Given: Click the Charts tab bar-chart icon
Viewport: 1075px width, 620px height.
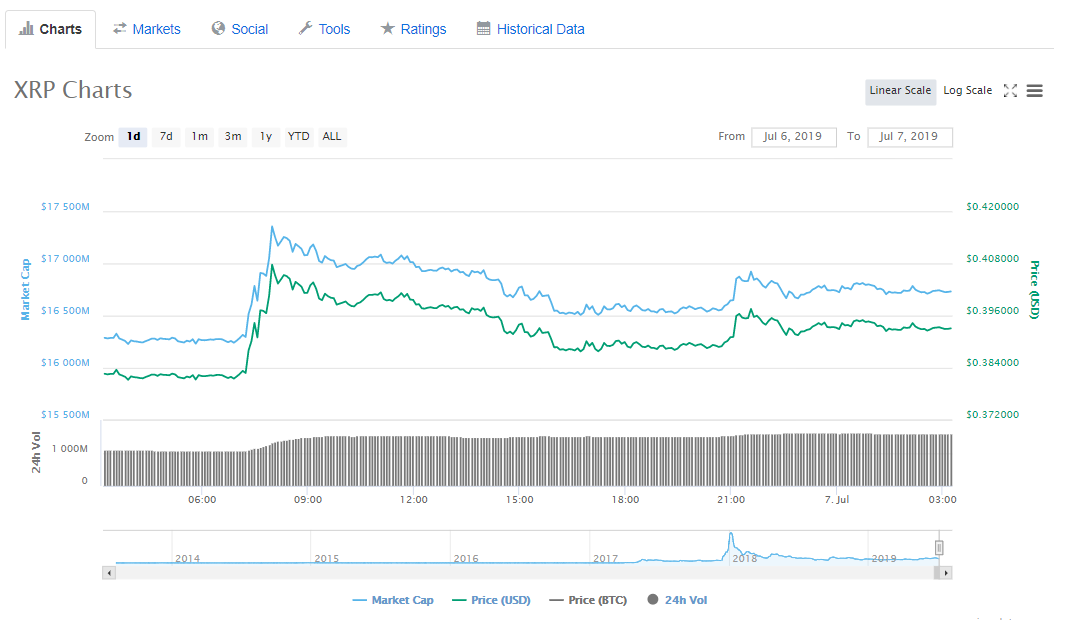Looking at the screenshot, I should pos(26,29).
